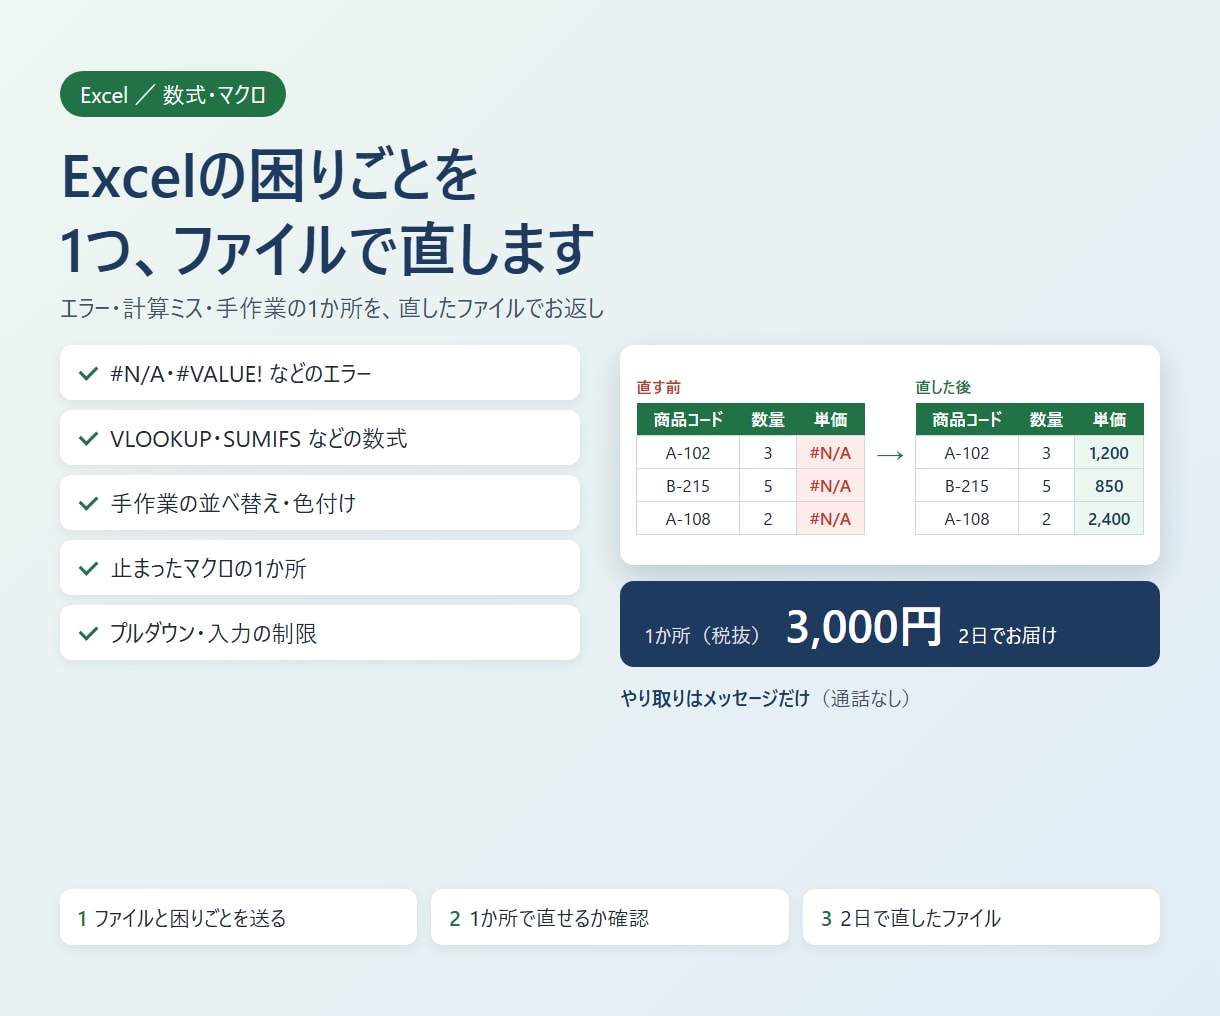Click the 2,400 unit price cell
Screen dimensions: 1220x1016
(1109, 519)
